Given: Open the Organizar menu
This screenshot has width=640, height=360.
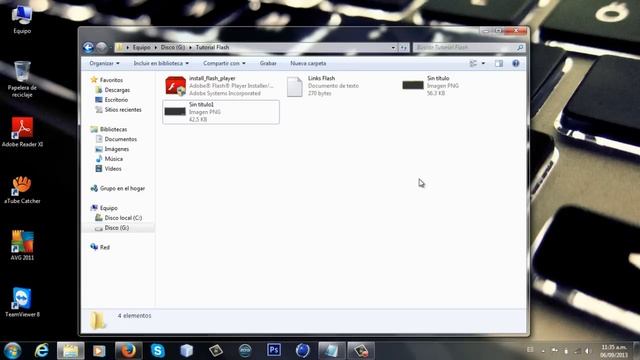Looking at the screenshot, I should point(104,63).
